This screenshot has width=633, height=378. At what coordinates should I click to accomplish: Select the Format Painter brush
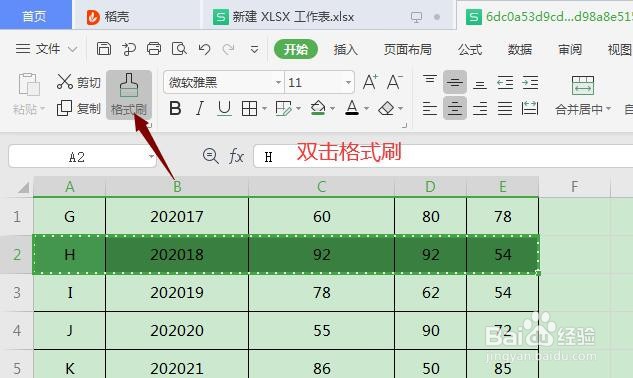point(129,95)
